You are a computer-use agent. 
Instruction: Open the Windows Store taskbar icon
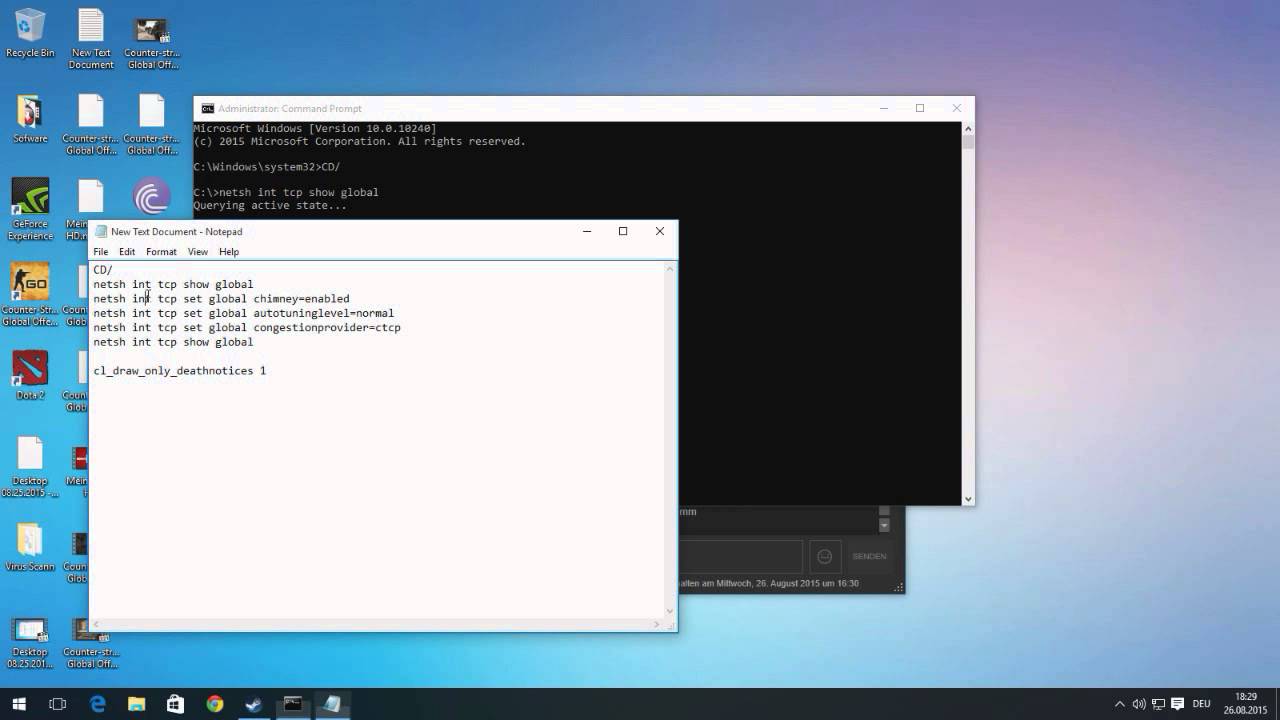coord(176,704)
